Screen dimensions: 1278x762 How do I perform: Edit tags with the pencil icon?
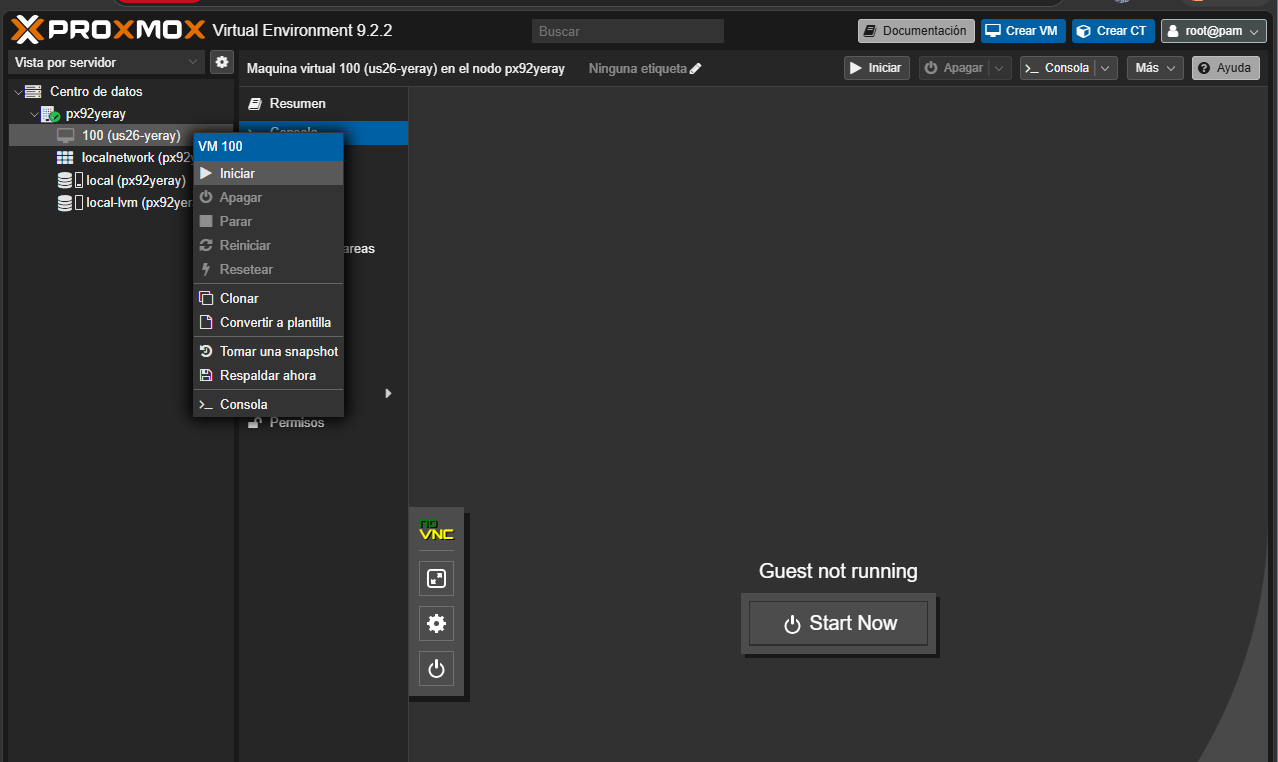coord(696,69)
